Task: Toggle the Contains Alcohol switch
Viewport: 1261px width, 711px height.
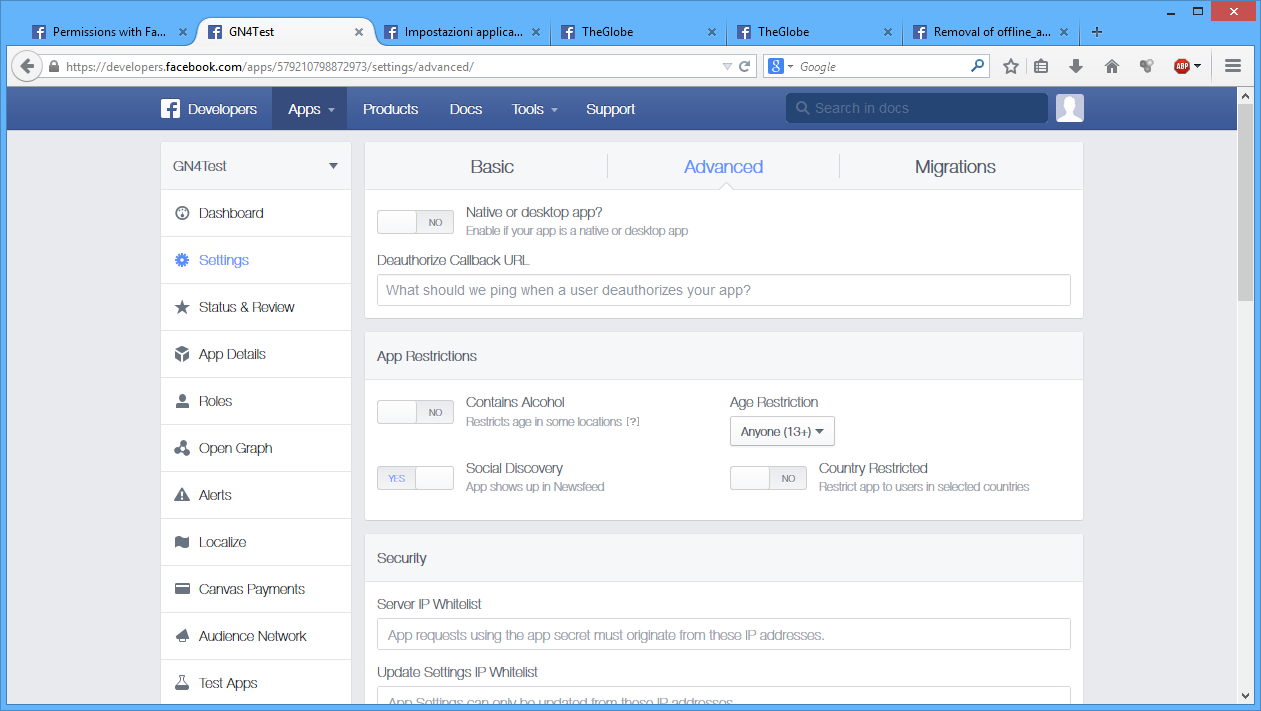Action: [415, 412]
